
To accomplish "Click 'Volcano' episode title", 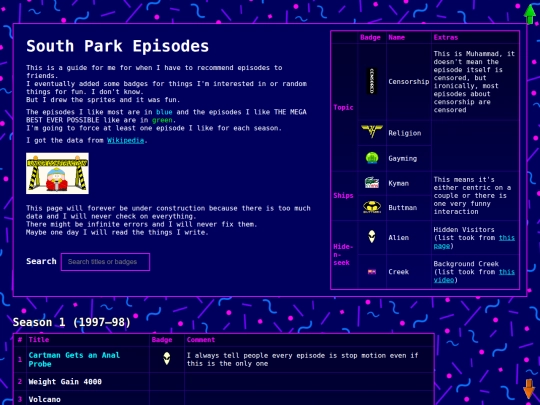I will coord(44,399).
